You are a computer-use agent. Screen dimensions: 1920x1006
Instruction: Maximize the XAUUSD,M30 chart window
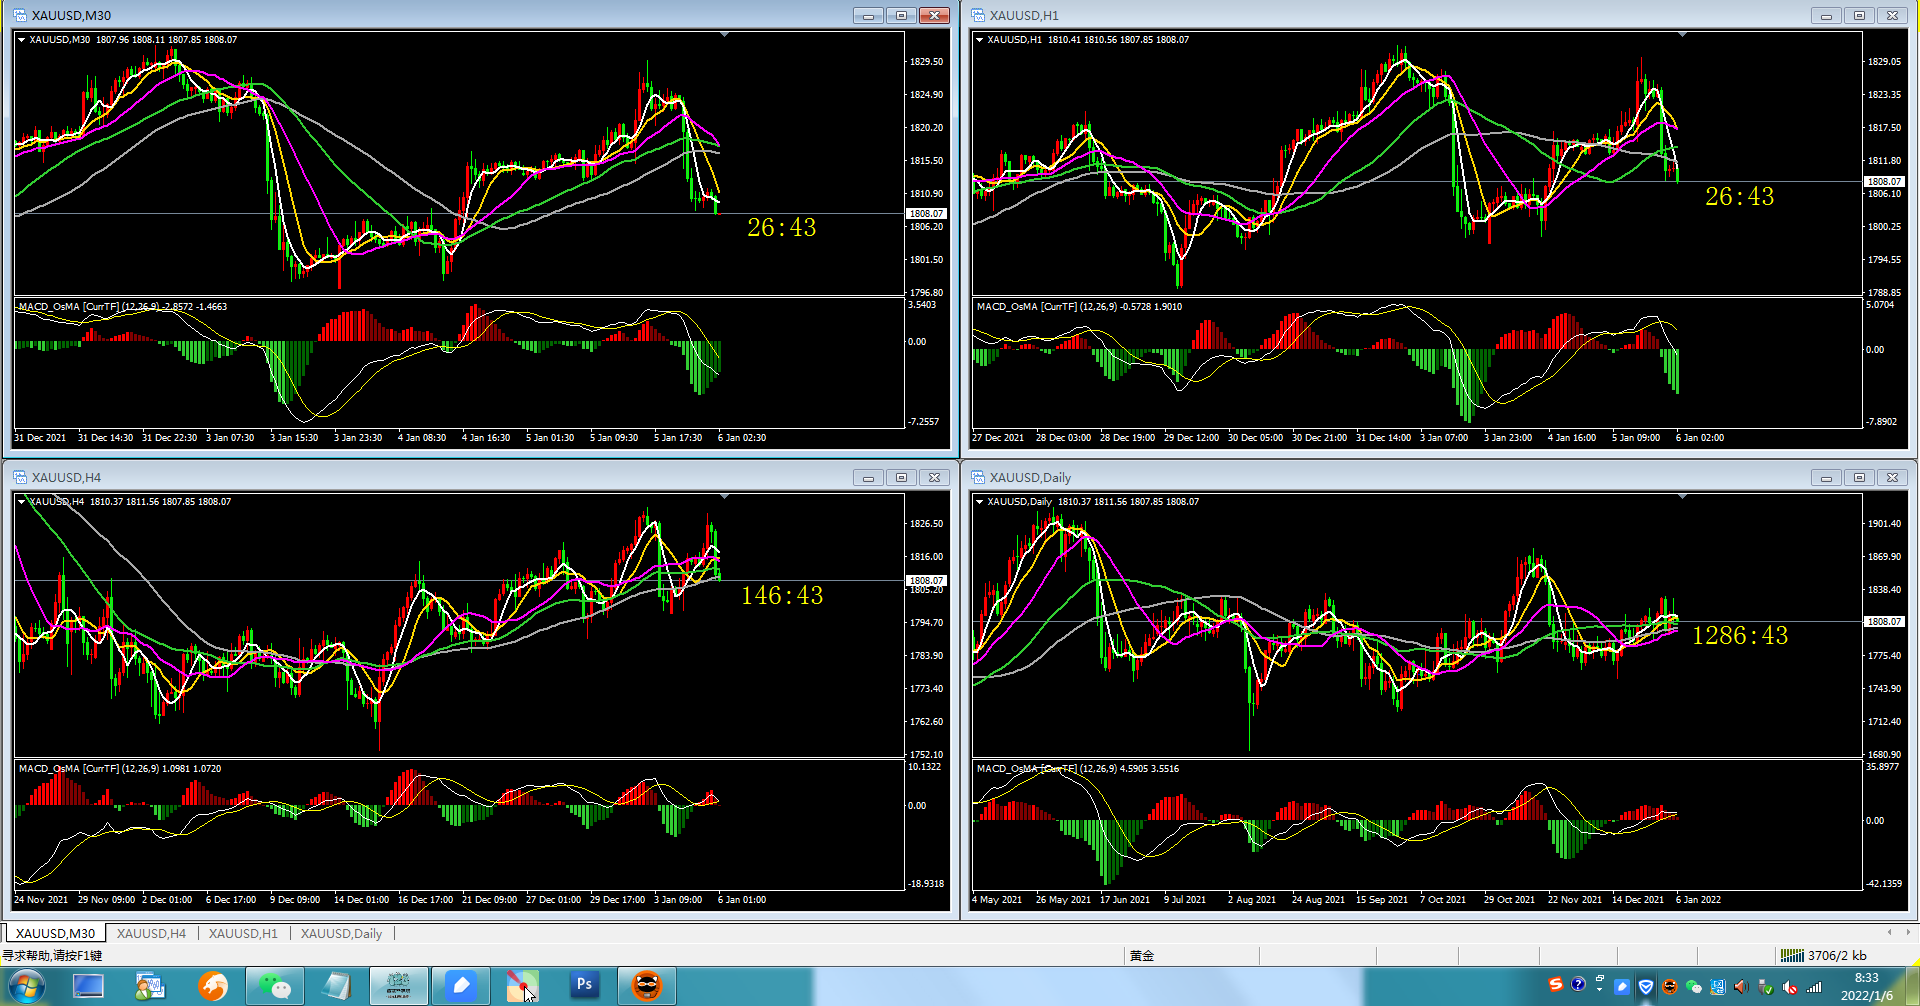(901, 15)
